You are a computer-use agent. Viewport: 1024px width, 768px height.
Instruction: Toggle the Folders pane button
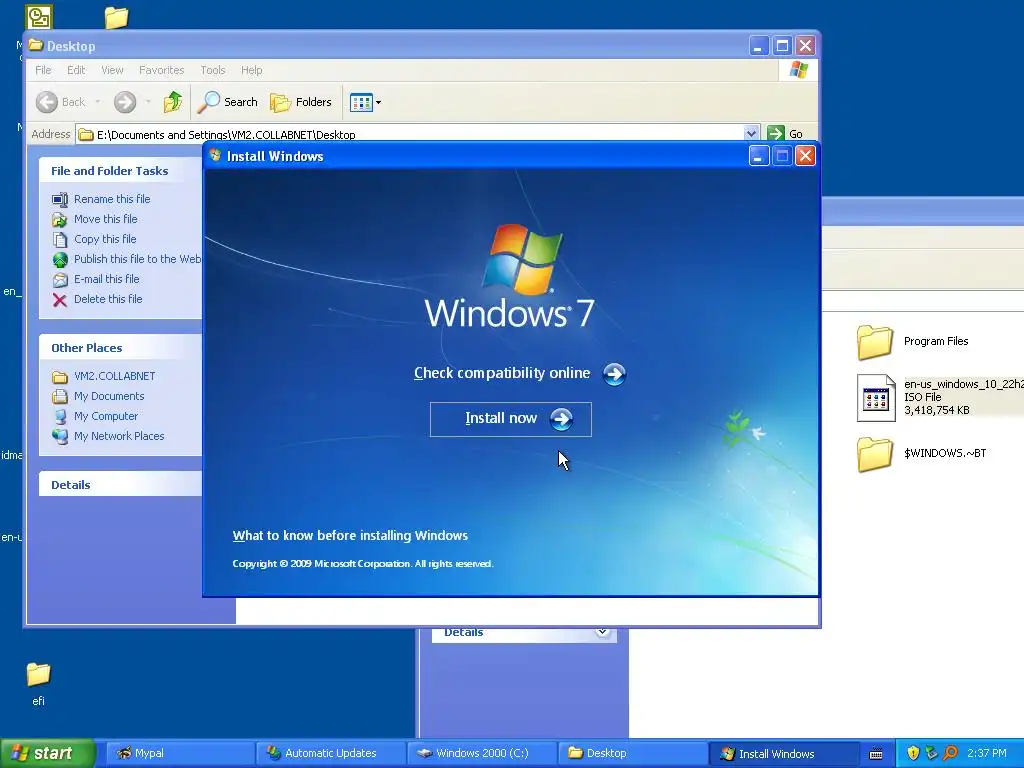coord(301,102)
